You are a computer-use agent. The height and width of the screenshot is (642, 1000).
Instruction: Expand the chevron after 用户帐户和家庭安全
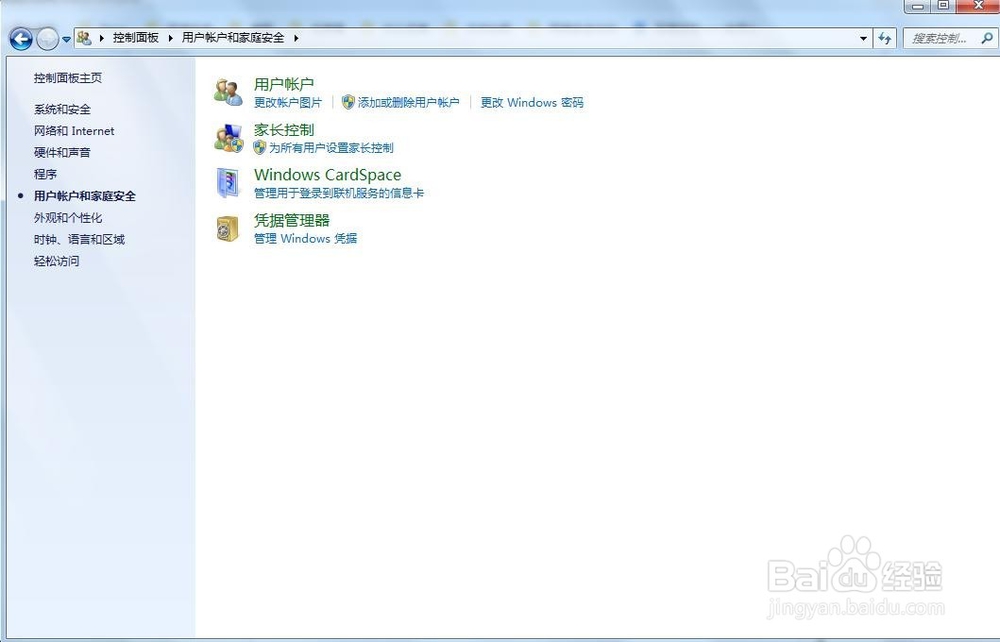pyautogui.click(x=297, y=36)
